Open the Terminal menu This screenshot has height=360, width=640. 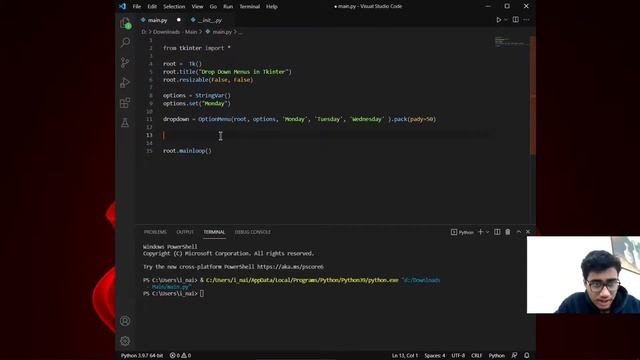tap(249, 7)
